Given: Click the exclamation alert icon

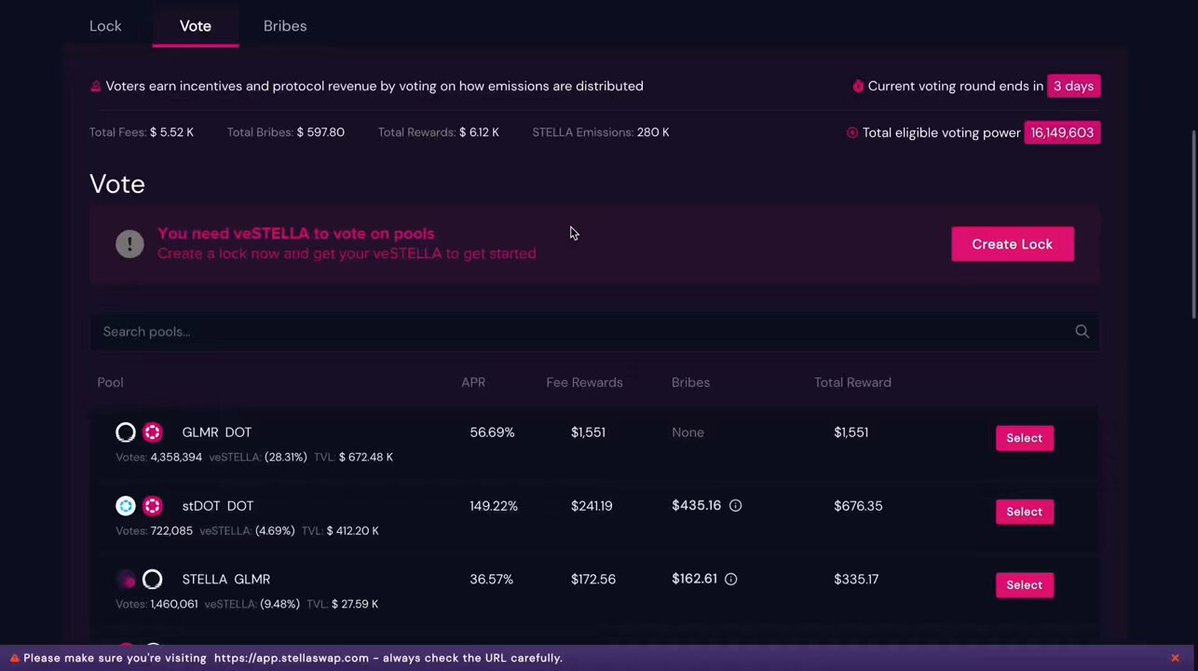Looking at the screenshot, I should tap(130, 244).
